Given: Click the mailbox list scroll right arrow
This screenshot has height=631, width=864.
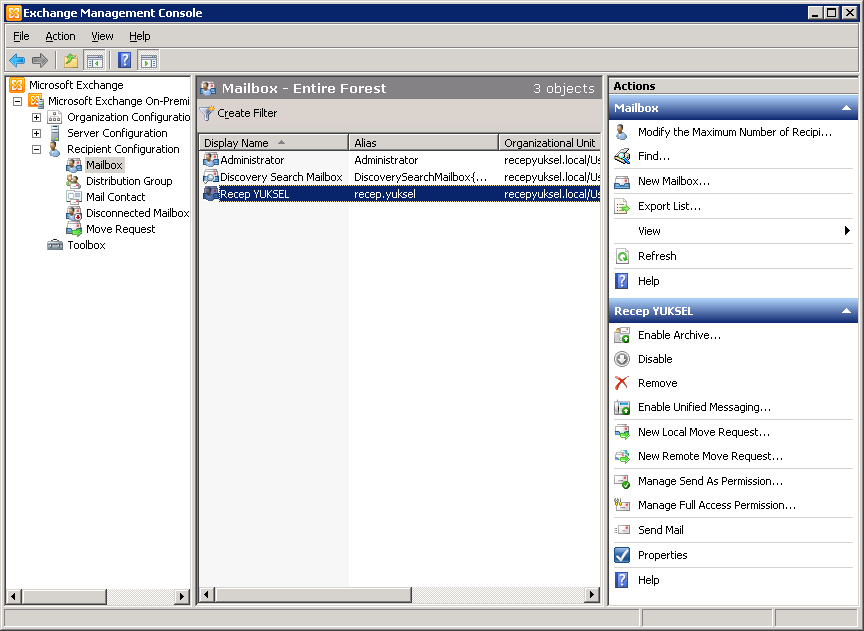Looking at the screenshot, I should coord(592,595).
